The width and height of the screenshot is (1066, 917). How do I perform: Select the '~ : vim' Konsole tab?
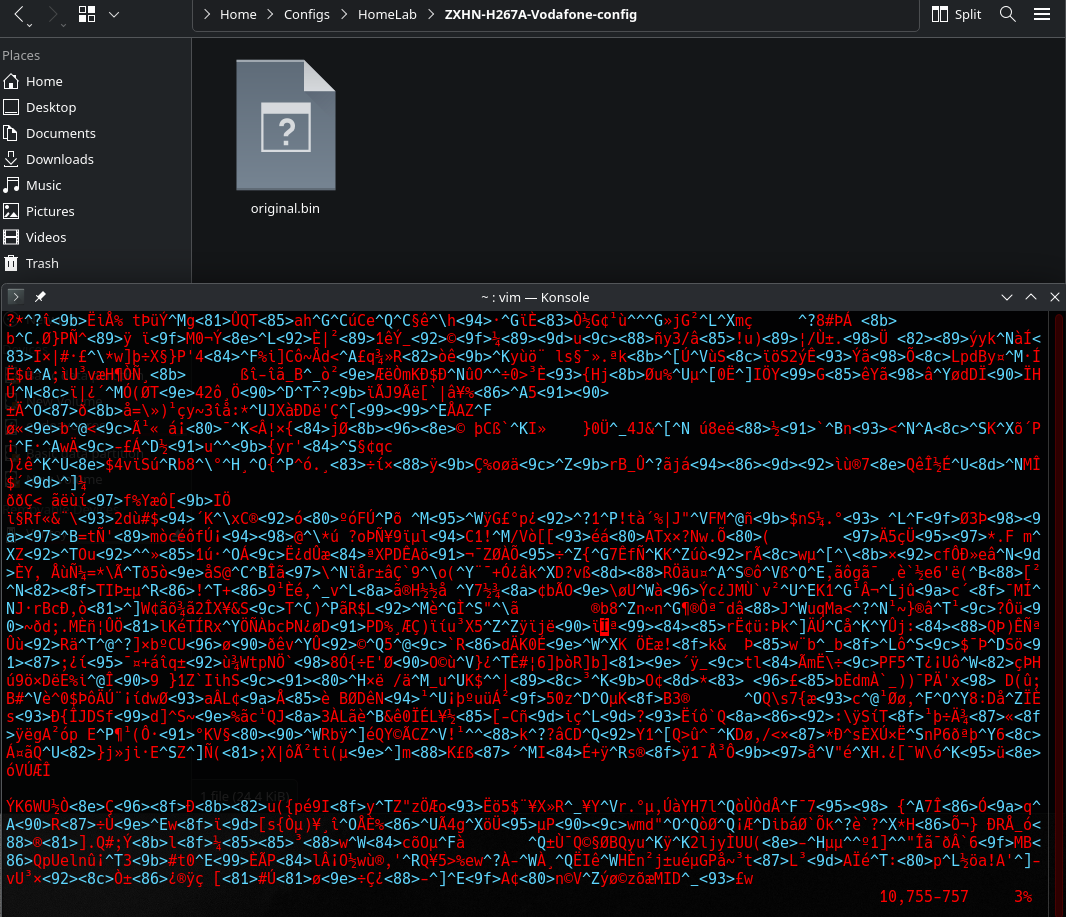pyautogui.click(x=535, y=297)
